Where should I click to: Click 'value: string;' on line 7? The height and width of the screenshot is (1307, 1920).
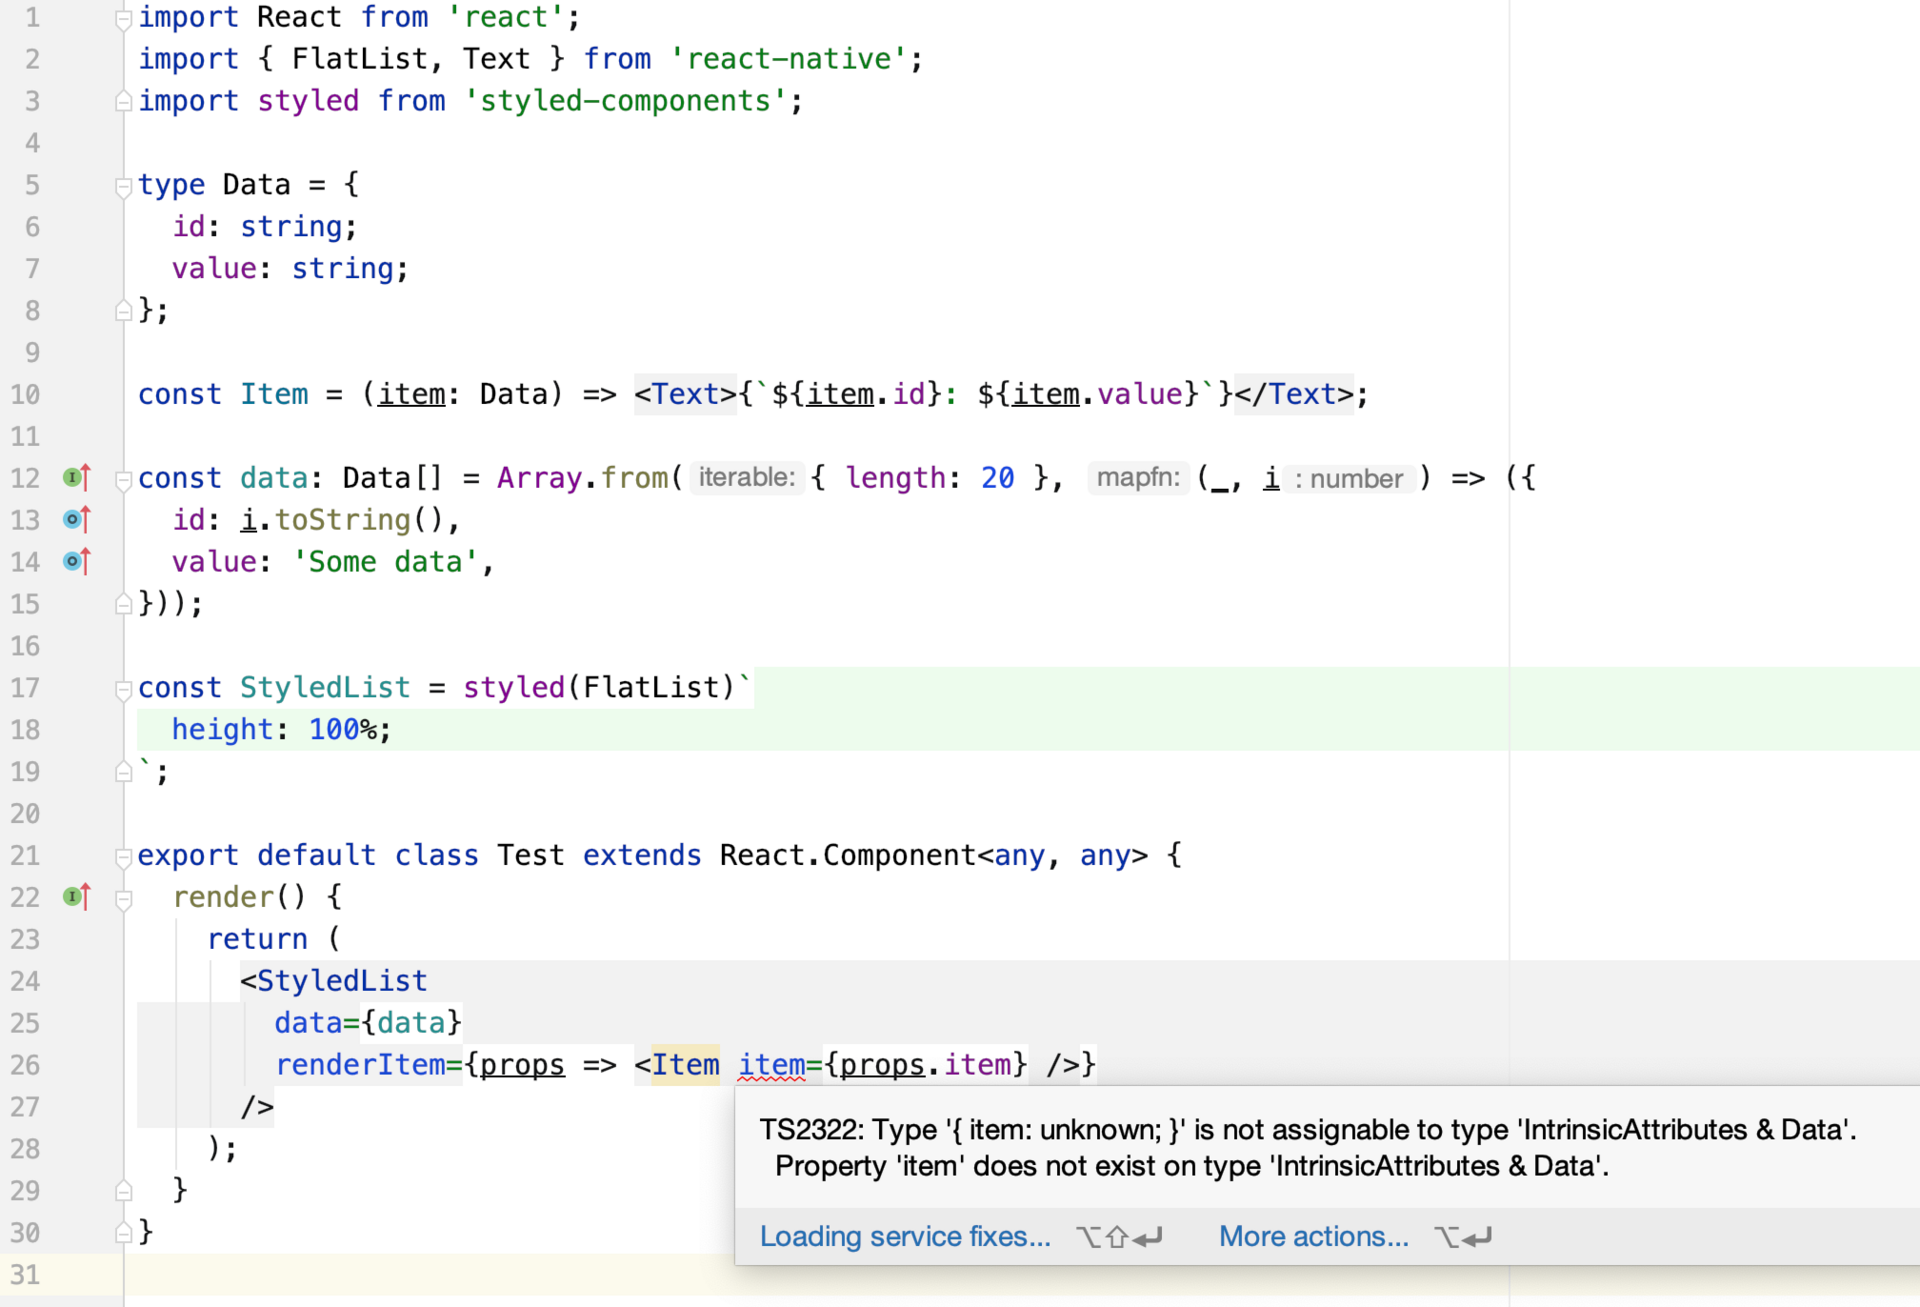pyautogui.click(x=290, y=269)
